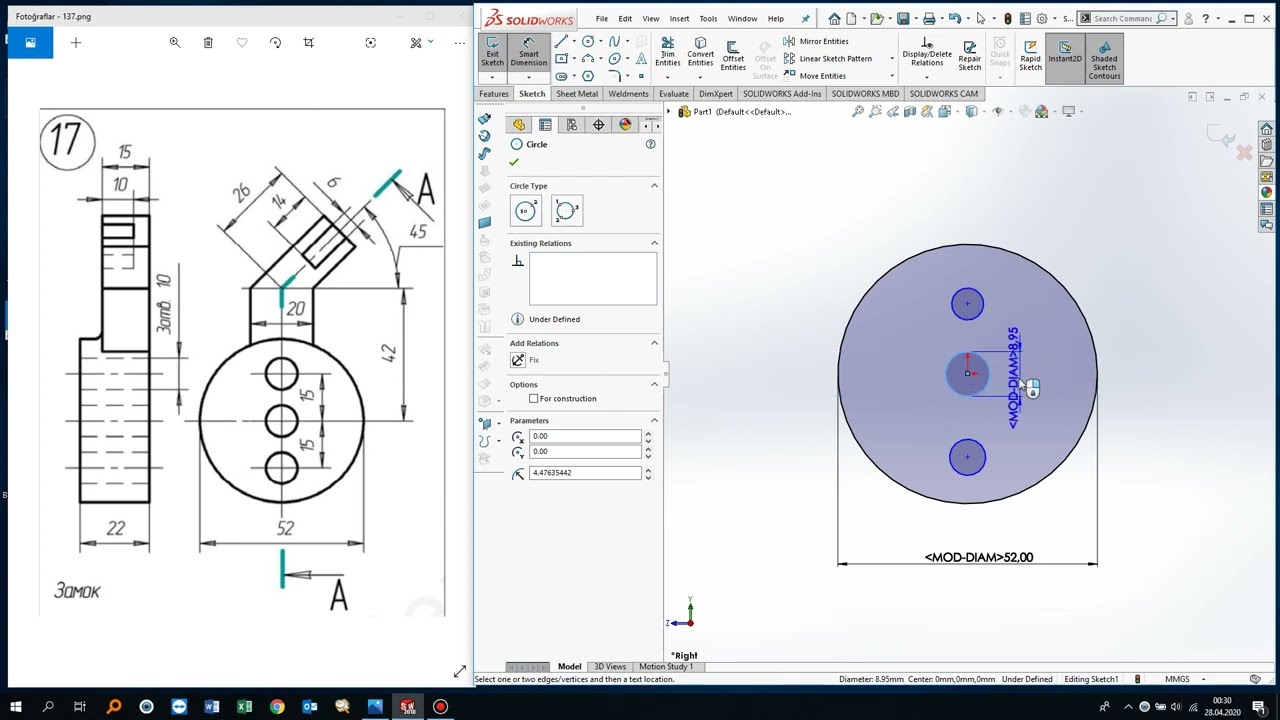
Task: Open SolidWorks Options gear icon
Action: click(x=1042, y=18)
